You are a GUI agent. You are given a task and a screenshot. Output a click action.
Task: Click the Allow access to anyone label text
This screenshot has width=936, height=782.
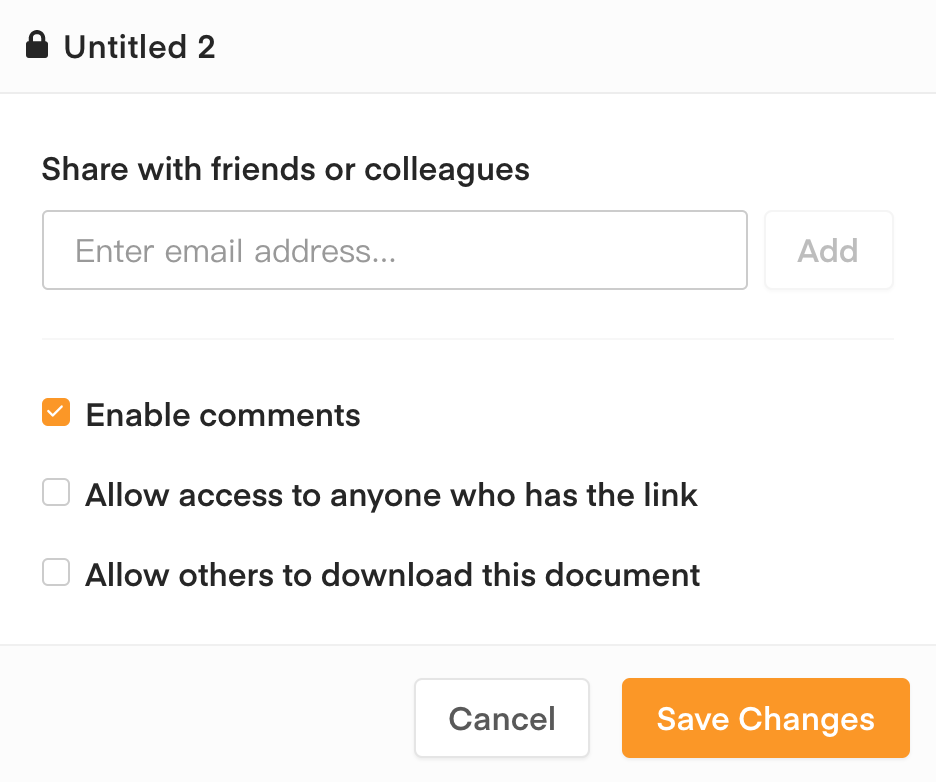391,495
